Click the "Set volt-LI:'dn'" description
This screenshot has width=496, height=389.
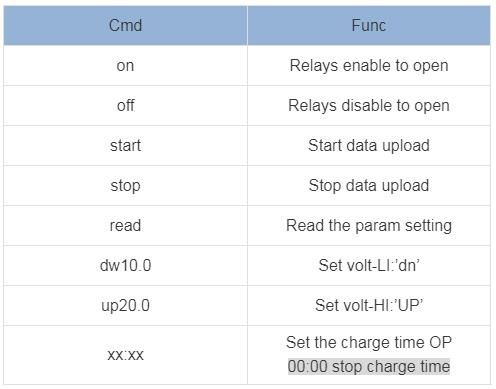click(x=369, y=265)
